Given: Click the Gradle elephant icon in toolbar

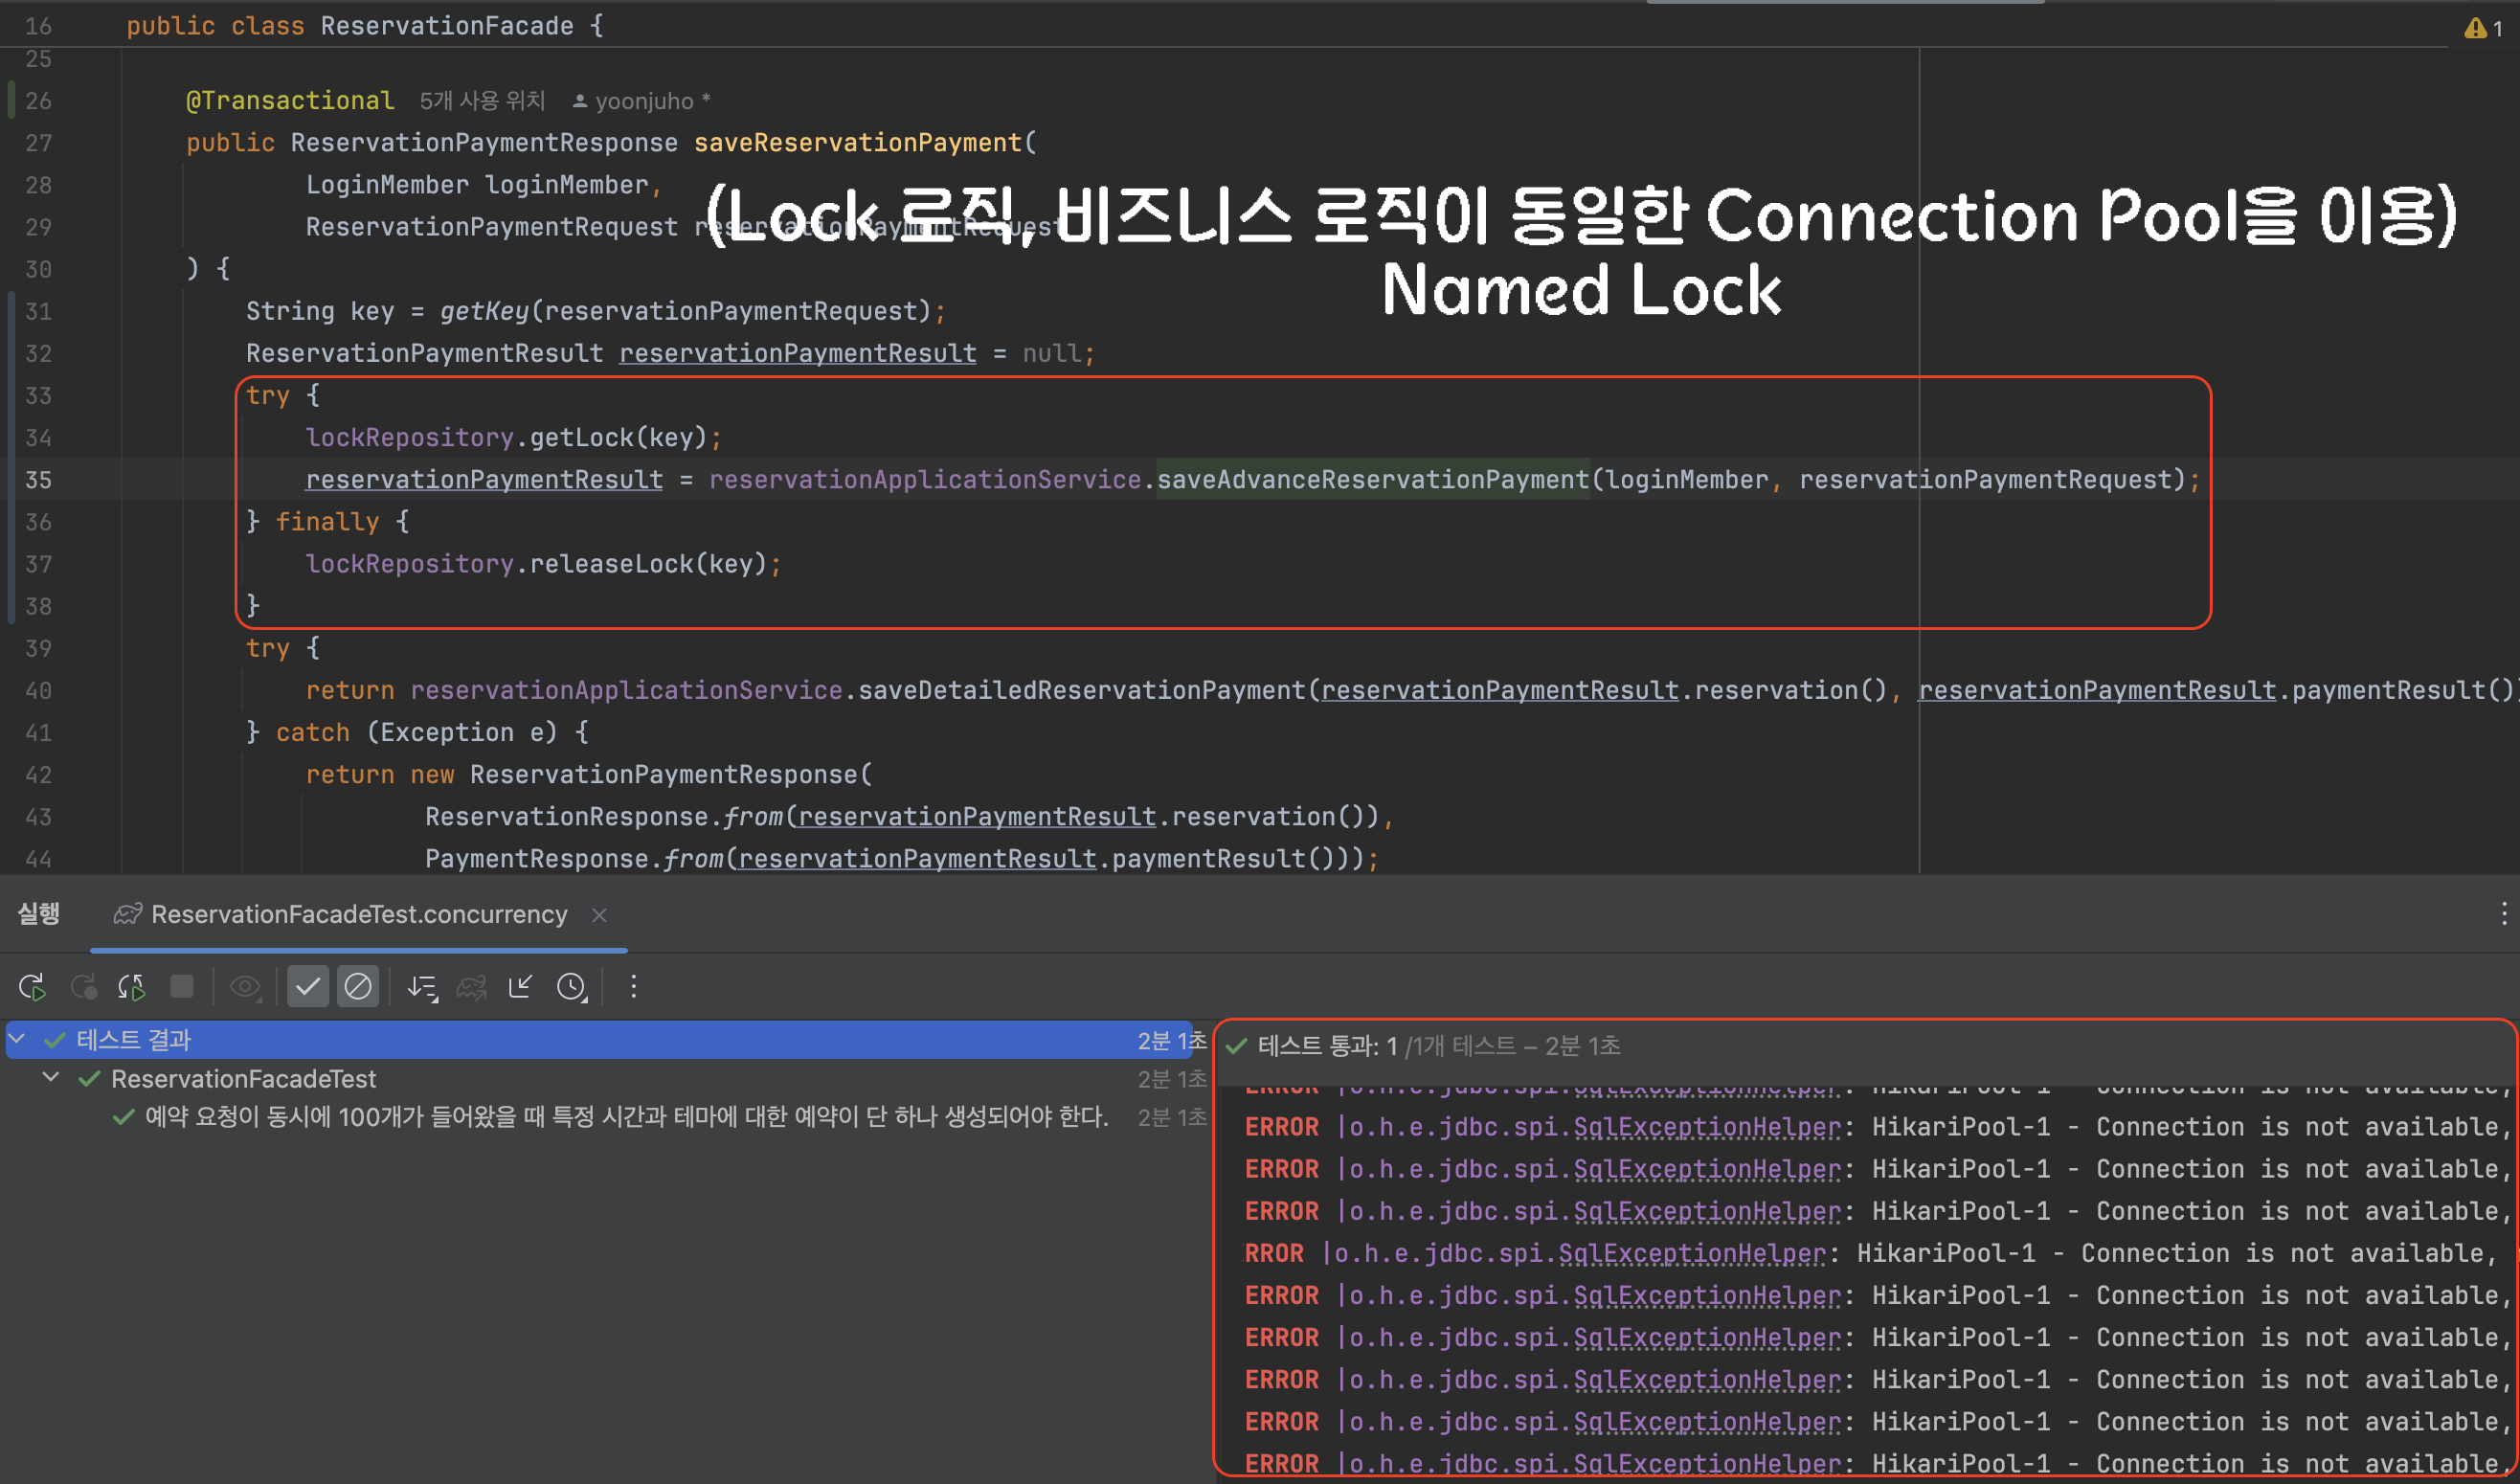Looking at the screenshot, I should click(471, 987).
